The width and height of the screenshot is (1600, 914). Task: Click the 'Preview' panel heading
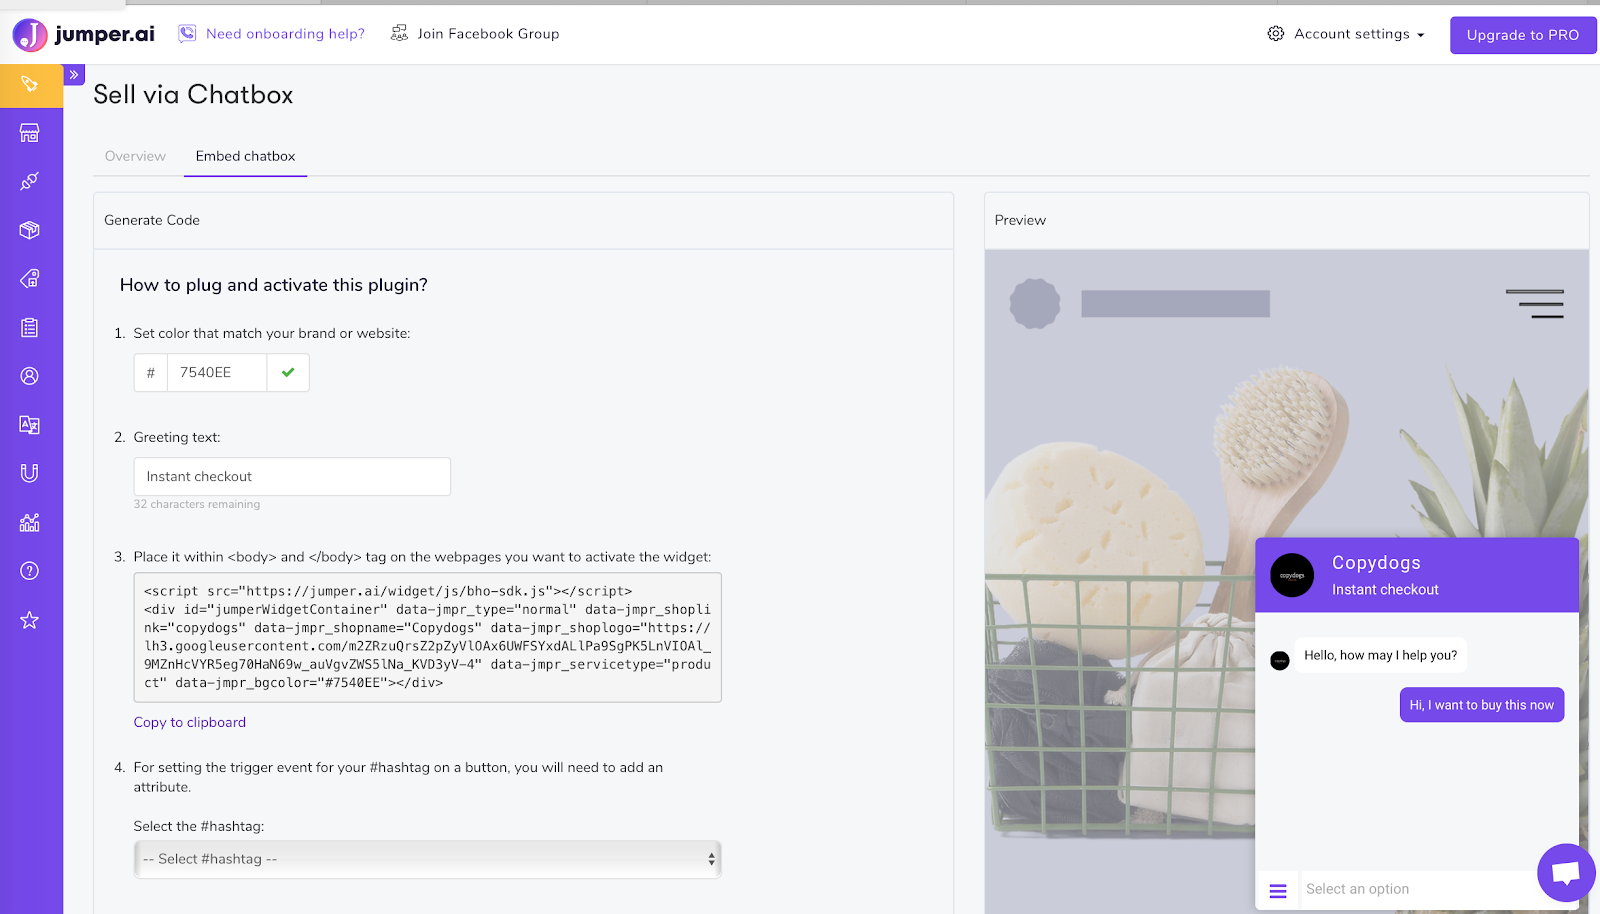point(1020,220)
